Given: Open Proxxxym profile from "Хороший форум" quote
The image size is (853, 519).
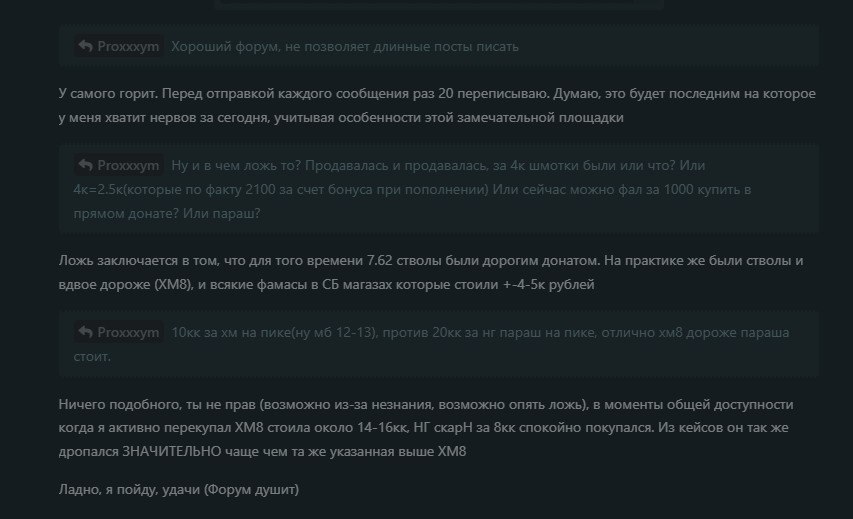Looking at the screenshot, I should pyautogui.click(x=128, y=46).
